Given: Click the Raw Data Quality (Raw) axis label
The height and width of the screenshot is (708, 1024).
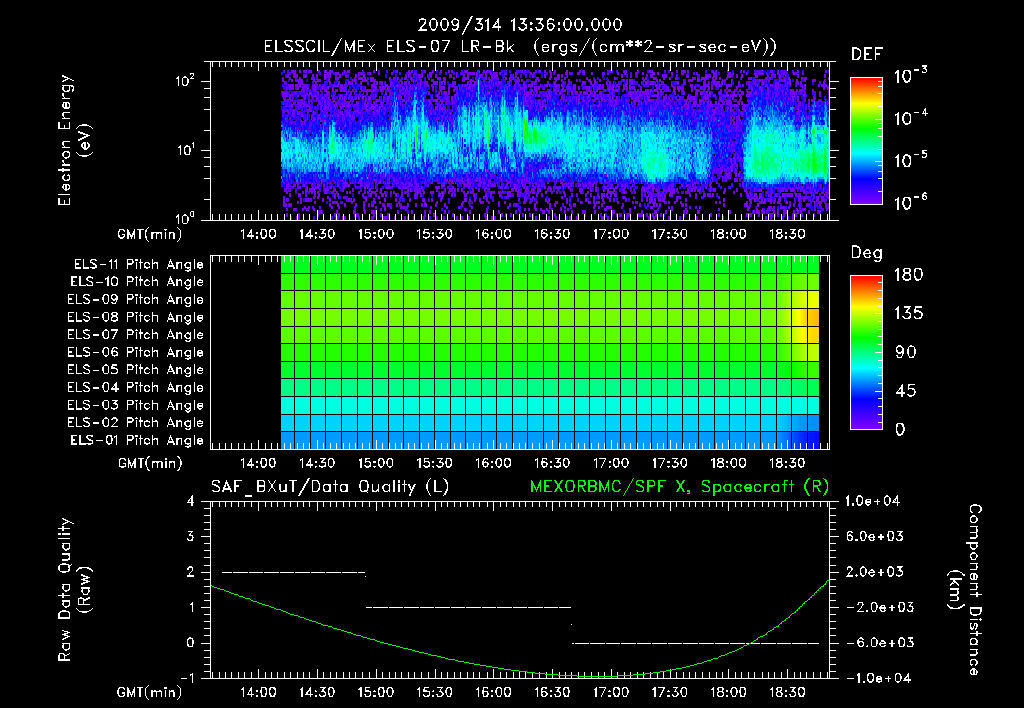Looking at the screenshot, I should 74,589.
